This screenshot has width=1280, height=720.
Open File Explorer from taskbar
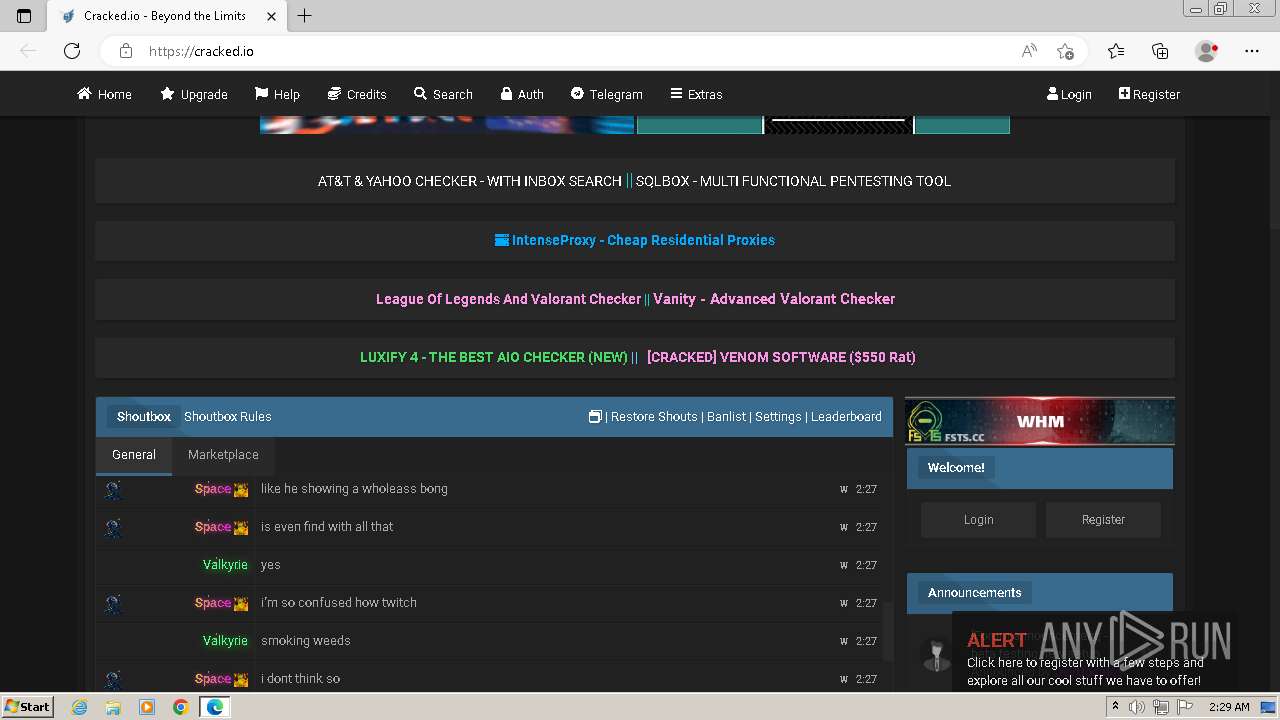[113, 707]
